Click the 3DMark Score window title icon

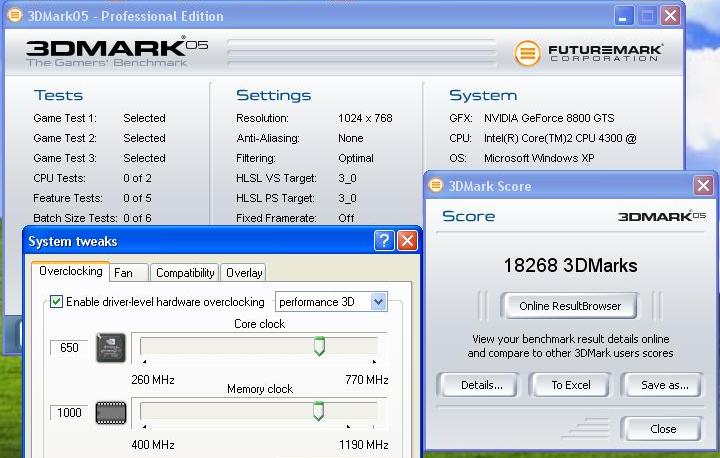click(x=435, y=186)
